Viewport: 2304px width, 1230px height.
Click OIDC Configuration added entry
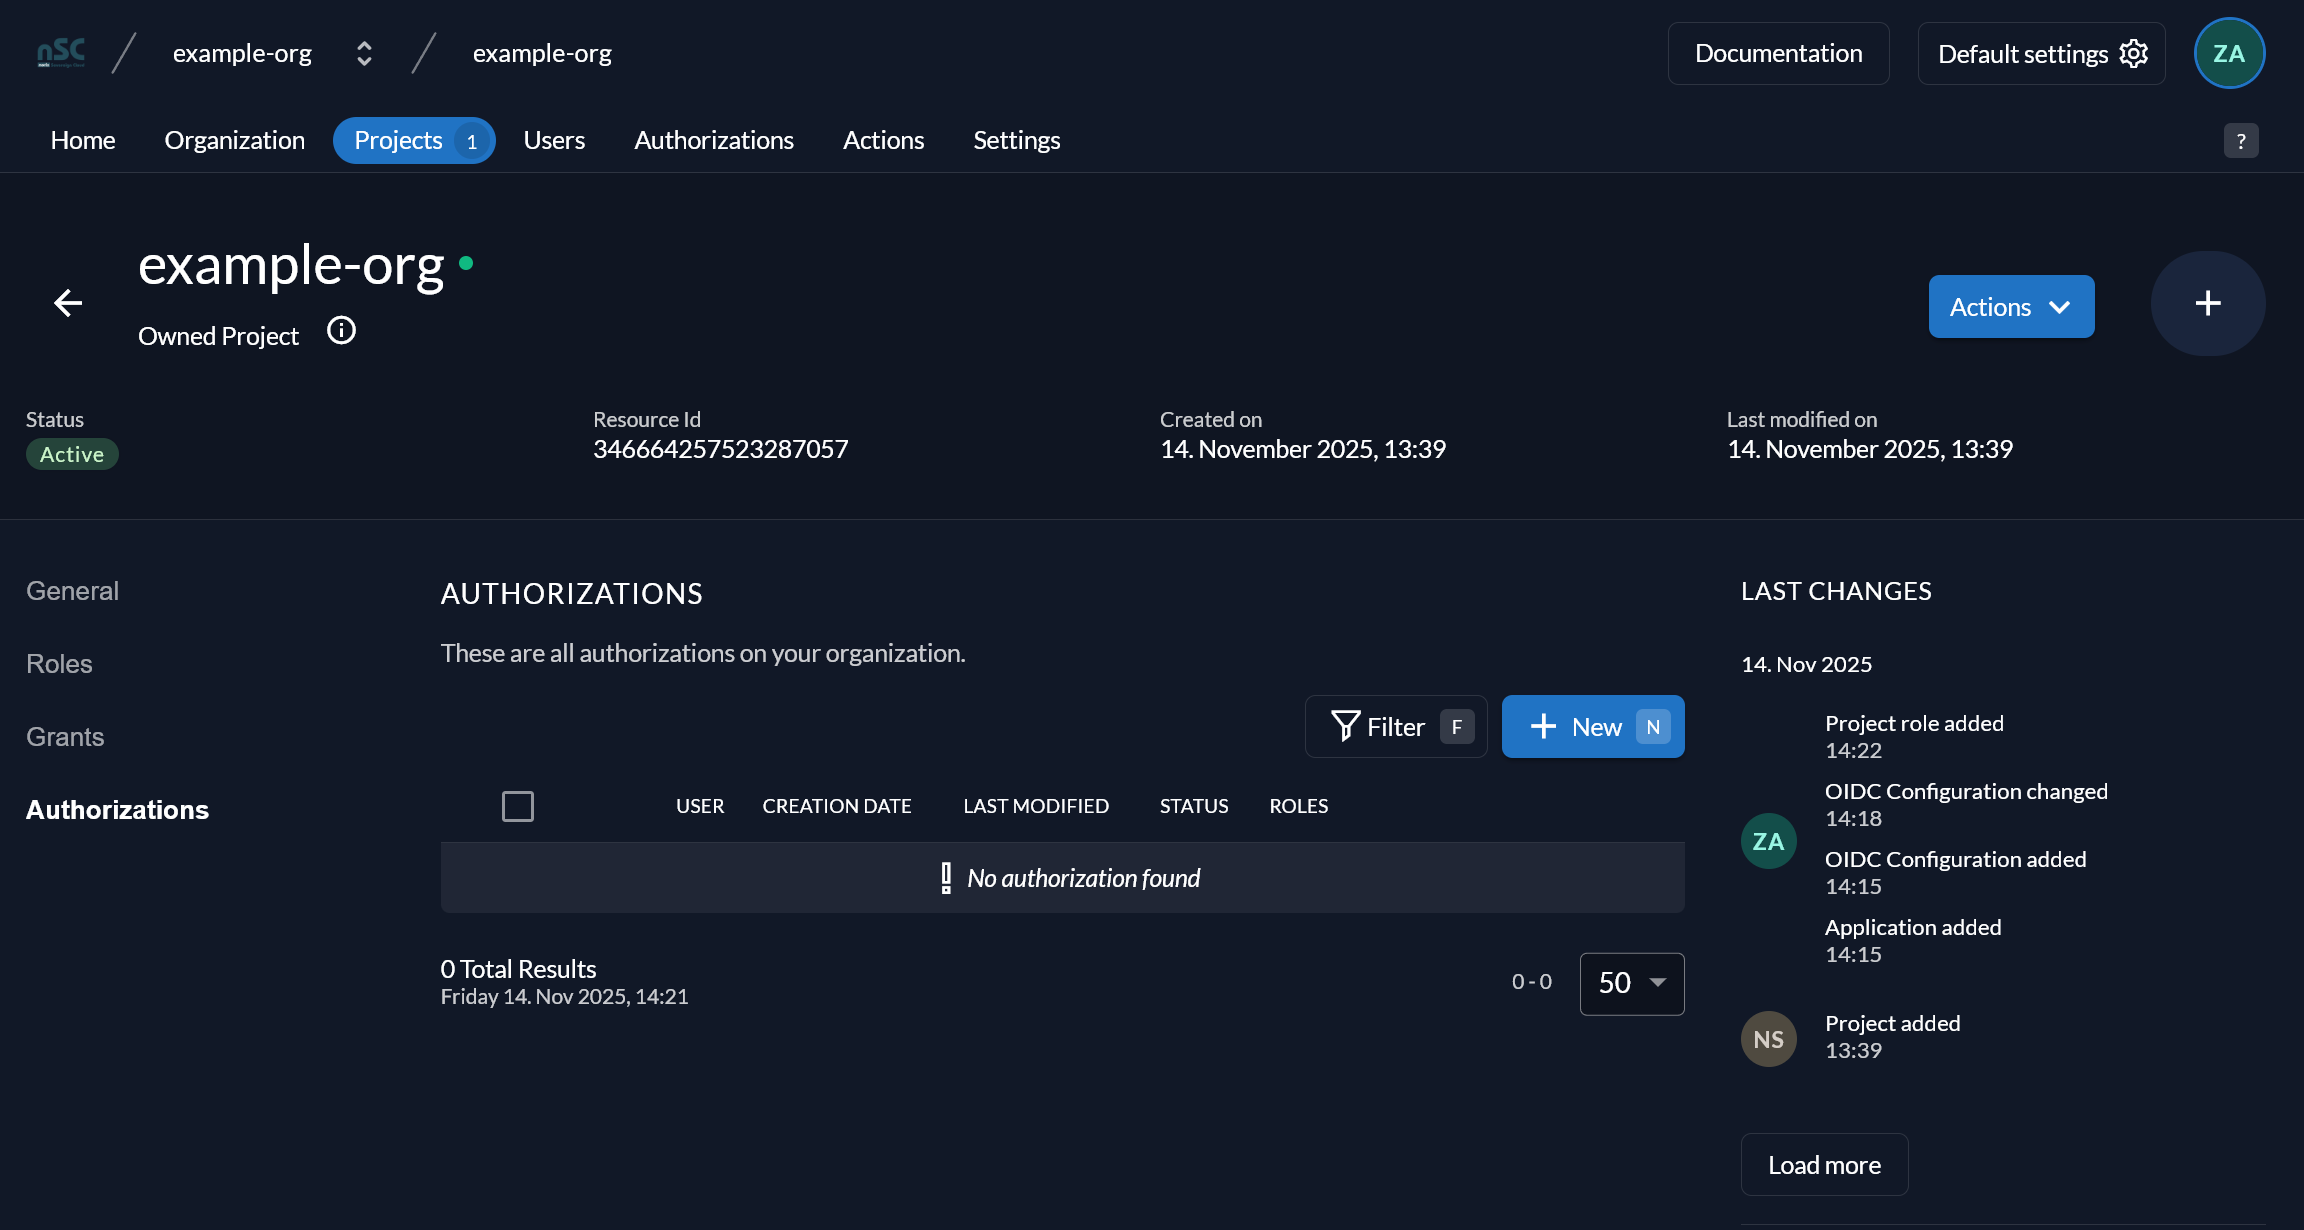[1955, 872]
